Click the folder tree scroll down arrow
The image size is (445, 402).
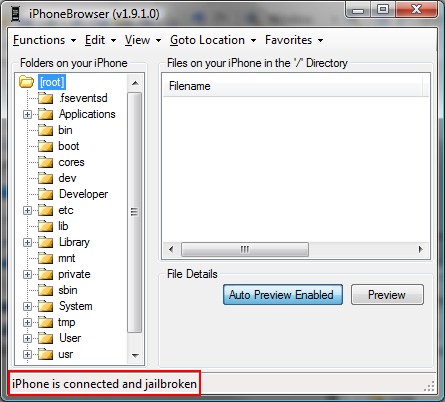pyautogui.click(x=135, y=356)
